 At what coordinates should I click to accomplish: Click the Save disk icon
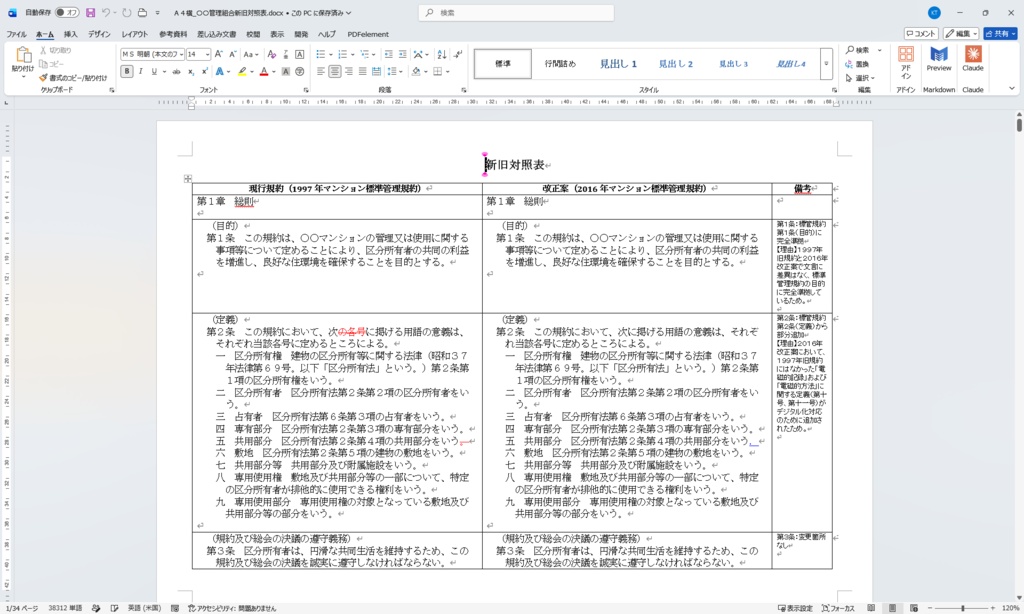click(x=90, y=12)
